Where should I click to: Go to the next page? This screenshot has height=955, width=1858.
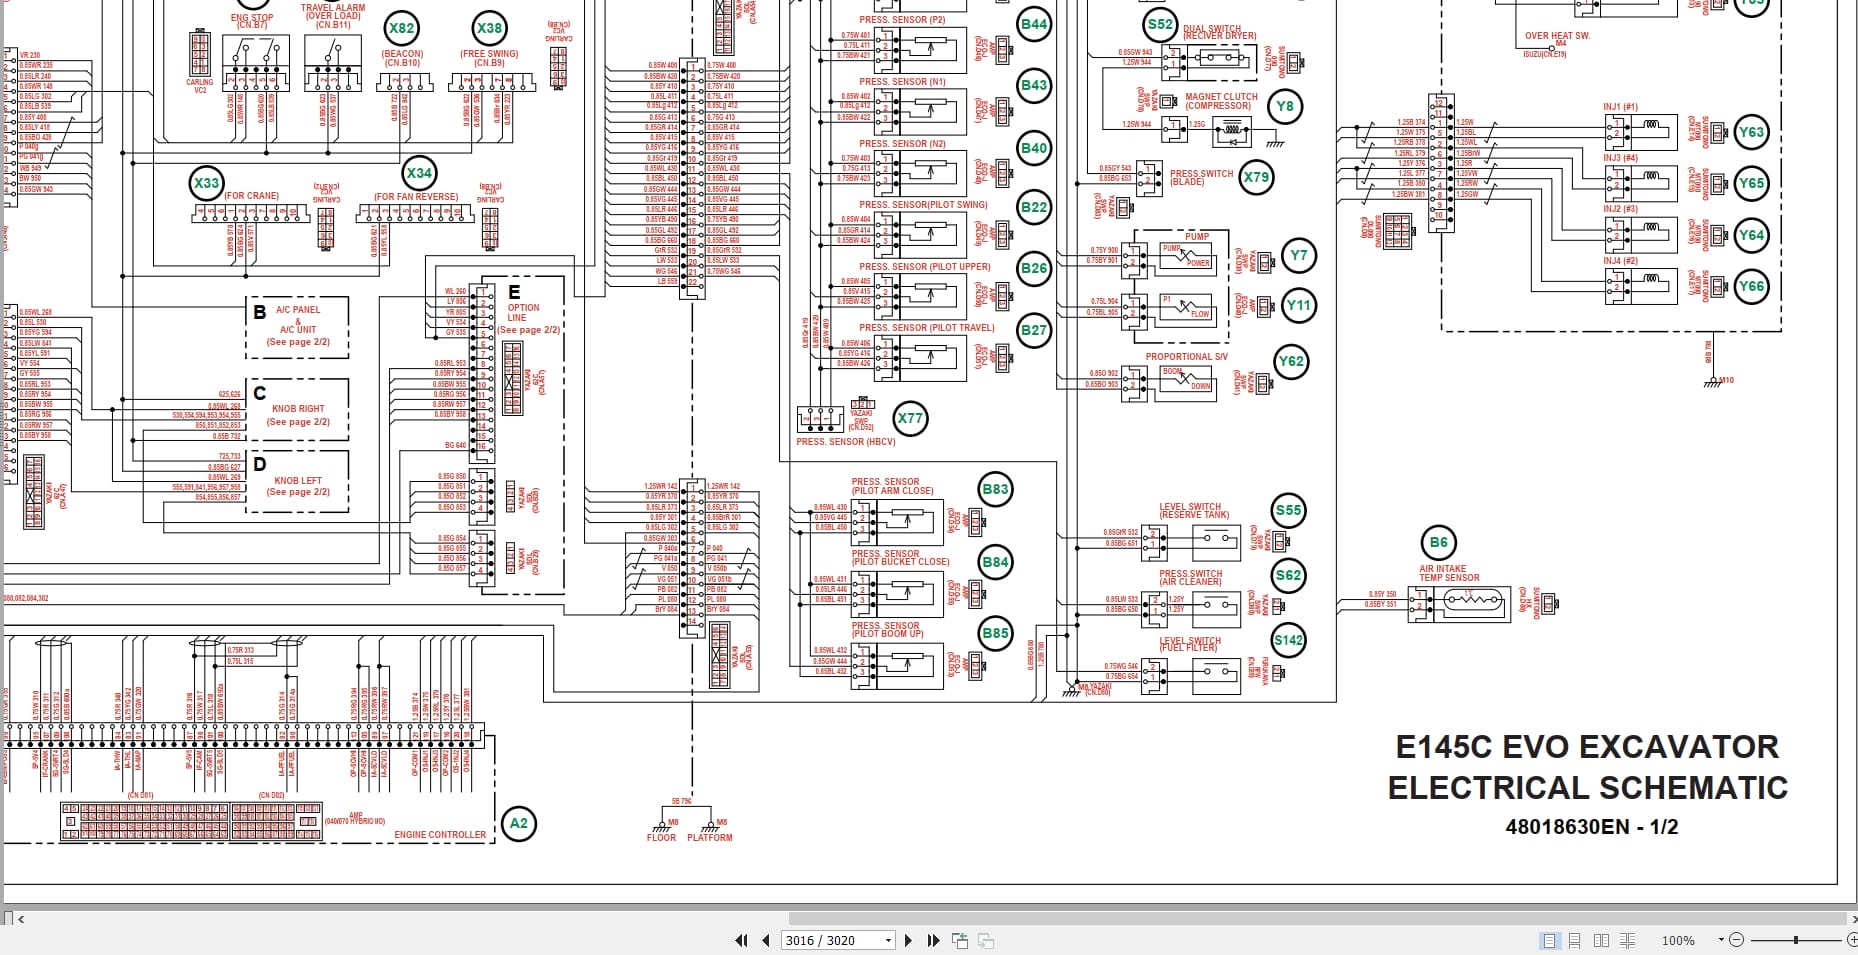point(908,940)
